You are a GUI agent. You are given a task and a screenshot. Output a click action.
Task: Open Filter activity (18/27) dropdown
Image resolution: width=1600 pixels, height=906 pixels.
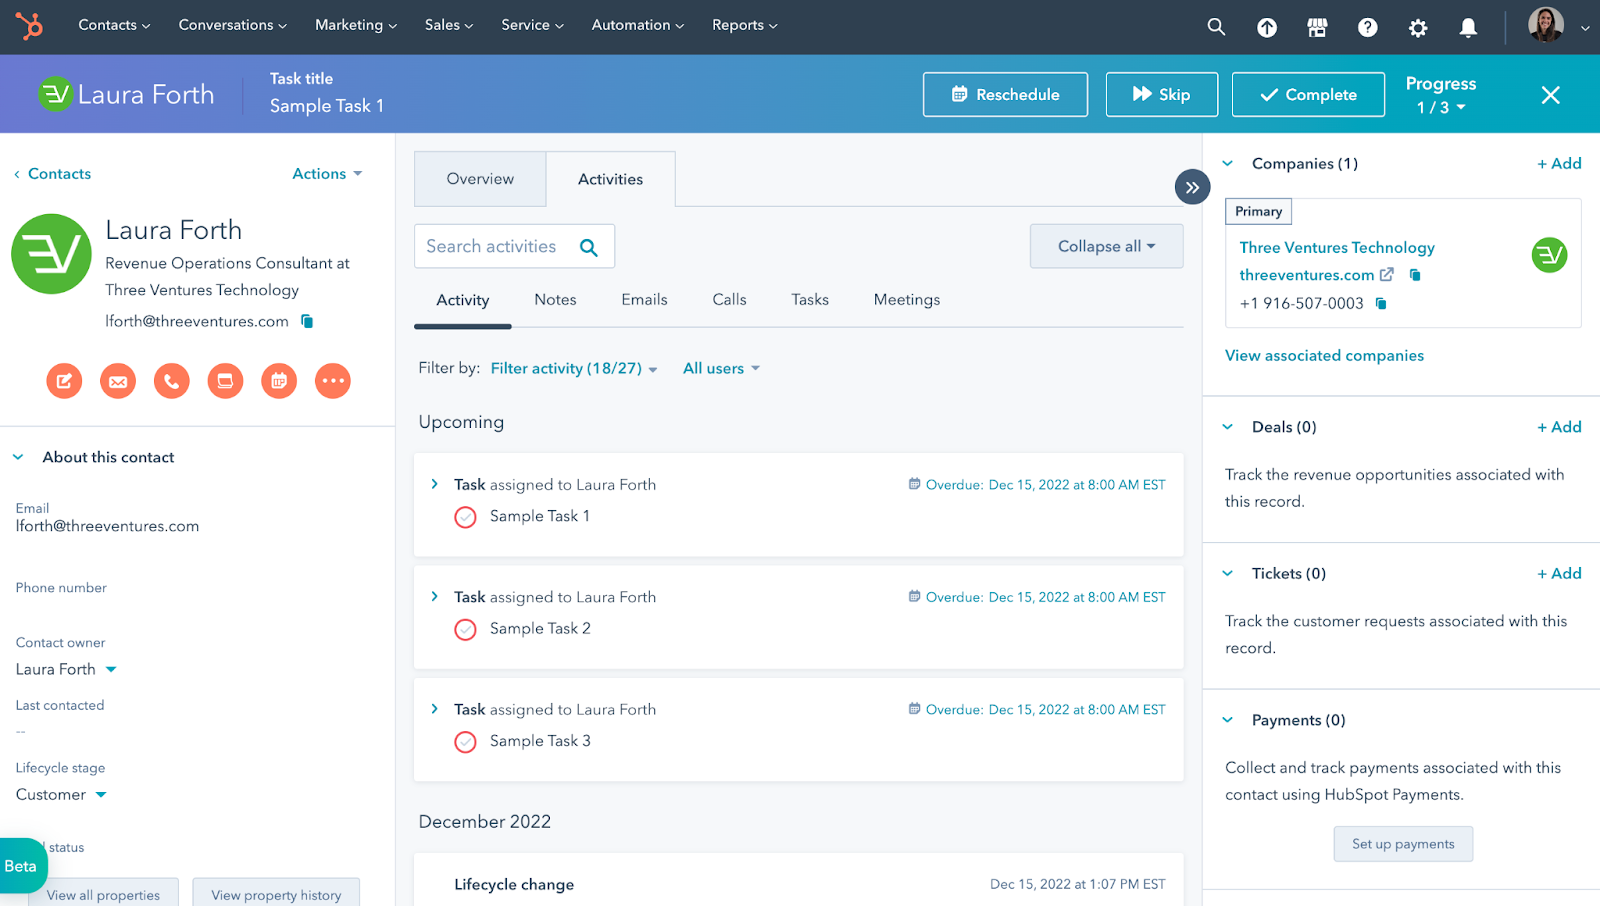click(573, 369)
